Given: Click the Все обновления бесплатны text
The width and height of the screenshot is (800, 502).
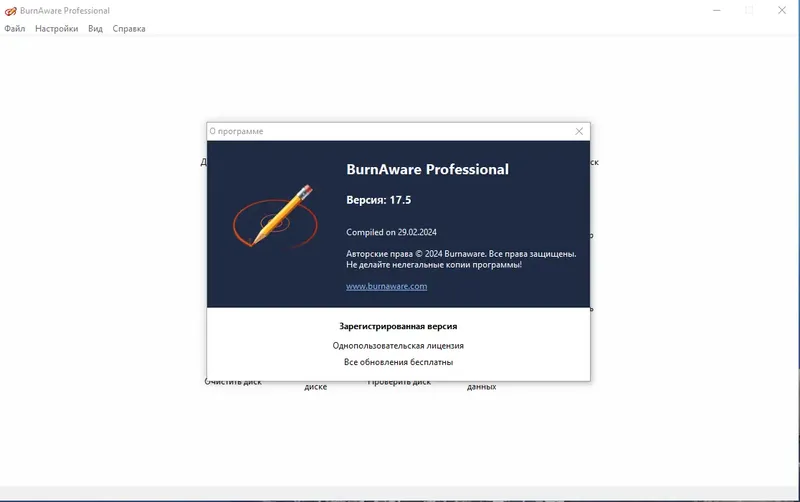Looking at the screenshot, I should pyautogui.click(x=398, y=362).
